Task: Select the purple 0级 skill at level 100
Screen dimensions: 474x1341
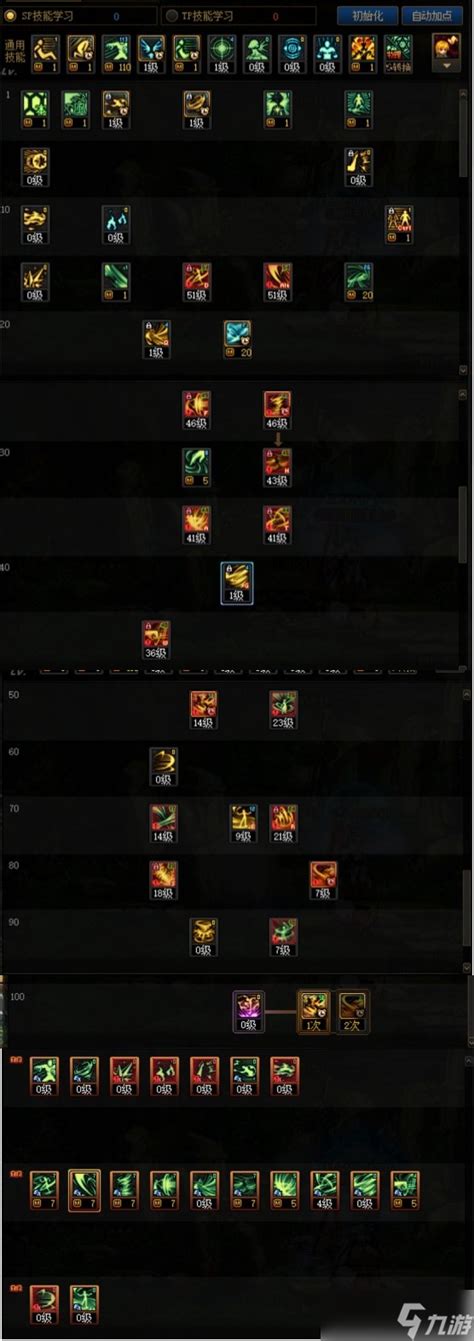Action: (x=248, y=1011)
